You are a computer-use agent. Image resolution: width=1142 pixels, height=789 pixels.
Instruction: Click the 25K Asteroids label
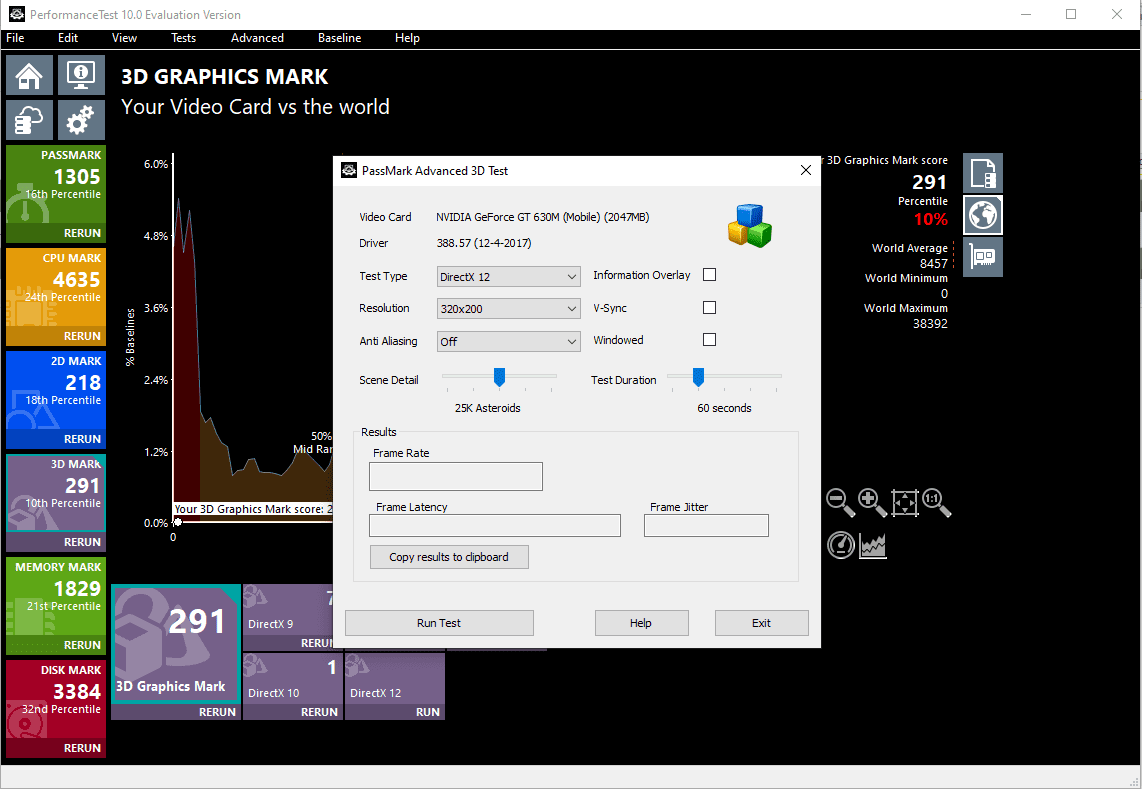487,408
